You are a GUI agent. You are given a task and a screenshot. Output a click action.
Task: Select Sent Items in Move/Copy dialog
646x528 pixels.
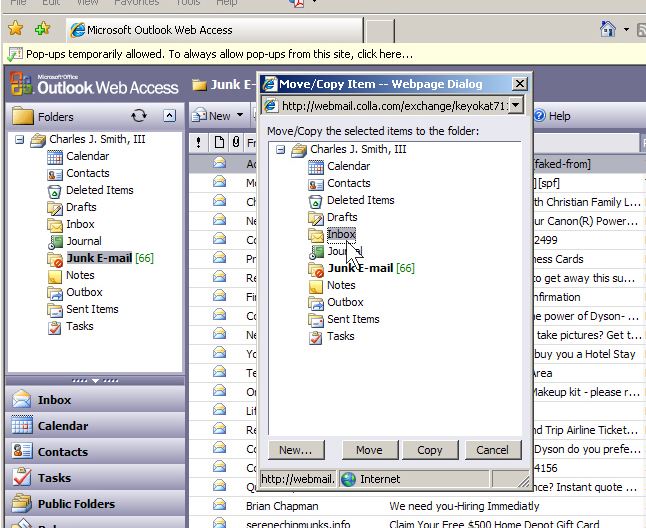click(353, 319)
